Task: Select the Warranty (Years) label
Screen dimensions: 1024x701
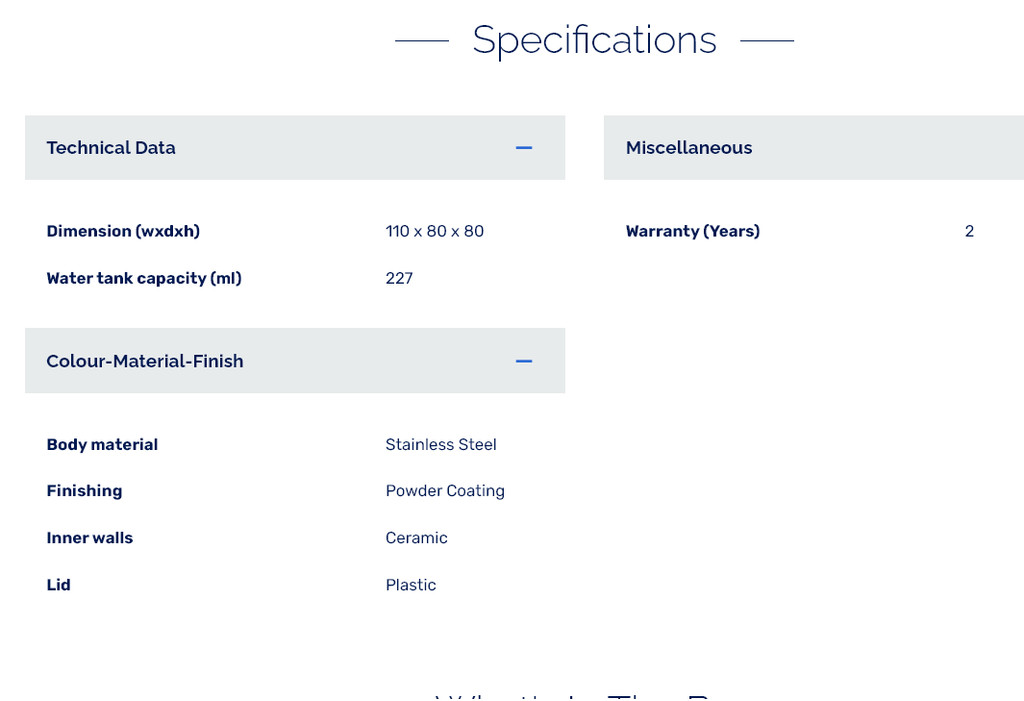Action: pyautogui.click(x=692, y=231)
